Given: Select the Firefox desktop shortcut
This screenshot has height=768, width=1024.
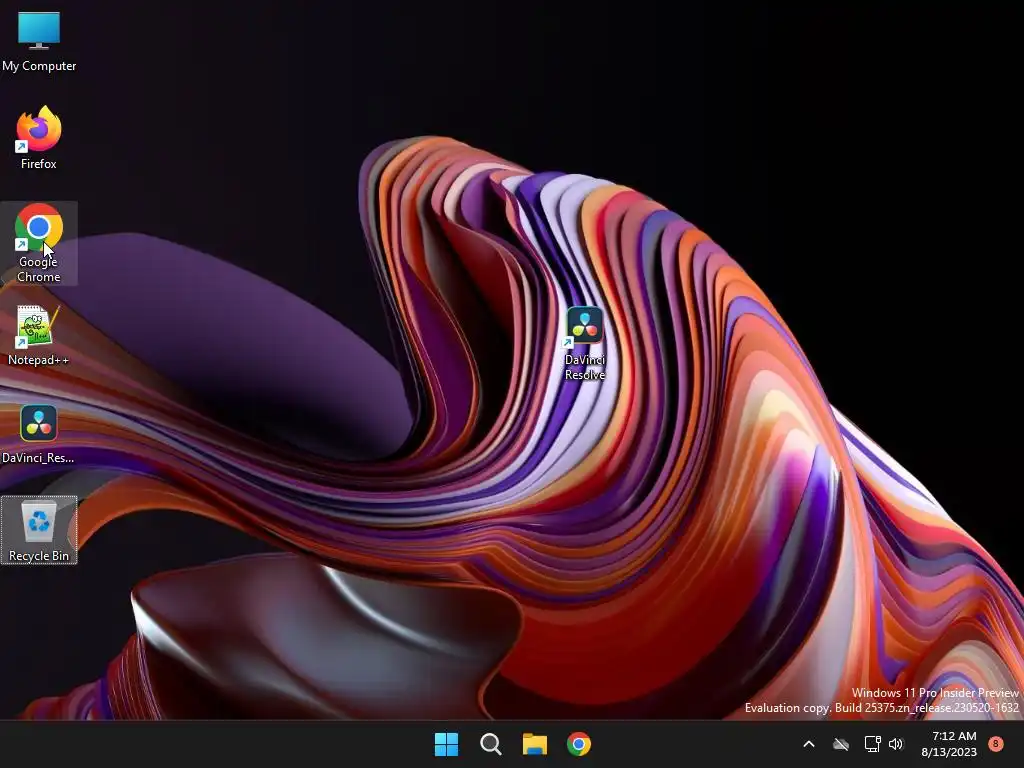Looking at the screenshot, I should pyautogui.click(x=39, y=138).
